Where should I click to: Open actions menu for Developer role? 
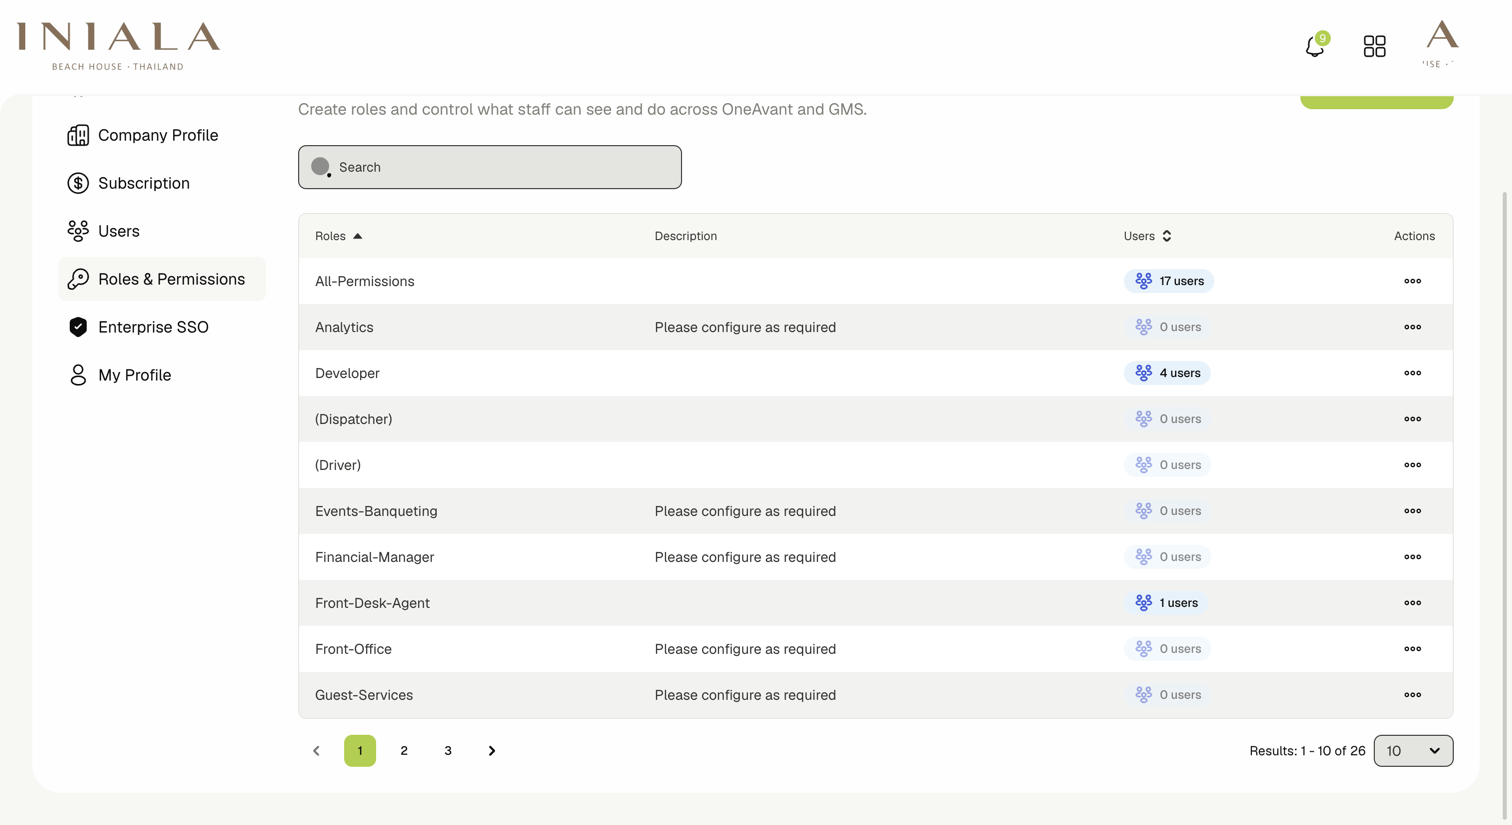[x=1412, y=373]
